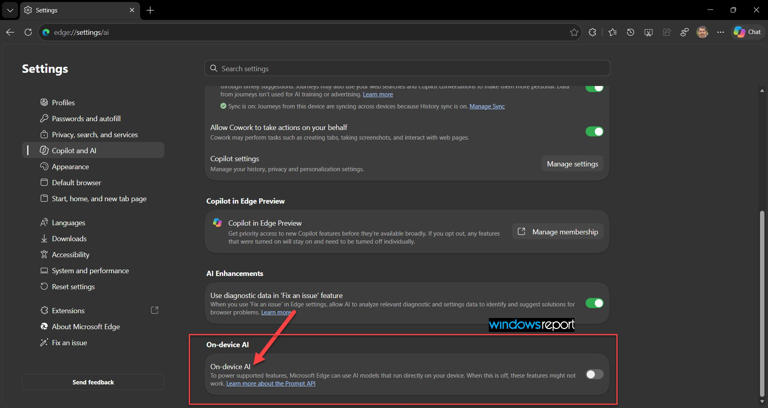Open System and performance settings

(93, 271)
